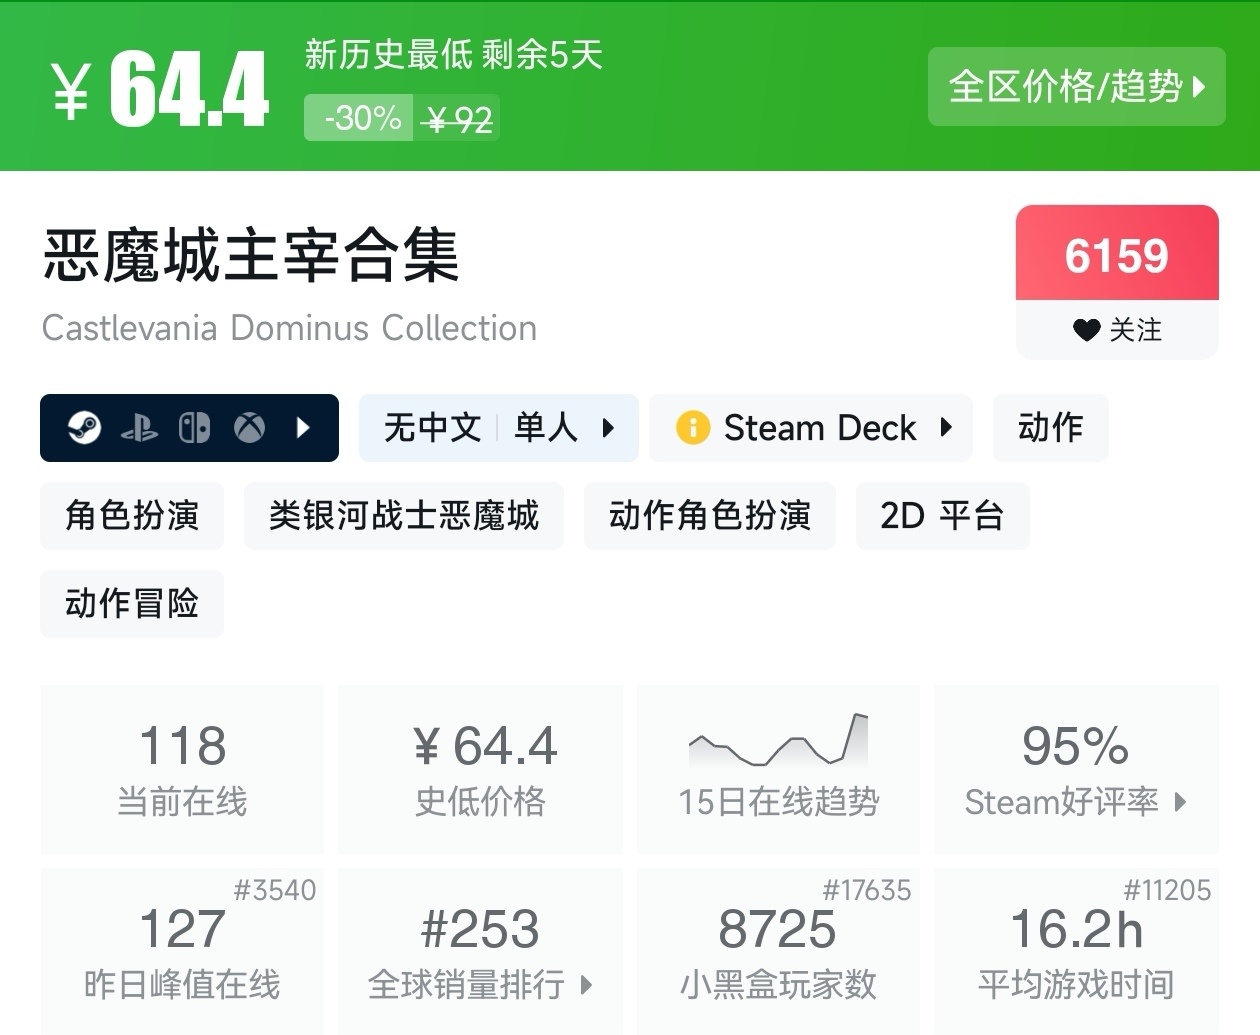Toggle follow on 恶魔城主宰合集
This screenshot has height=1035, width=1260.
1117,331
